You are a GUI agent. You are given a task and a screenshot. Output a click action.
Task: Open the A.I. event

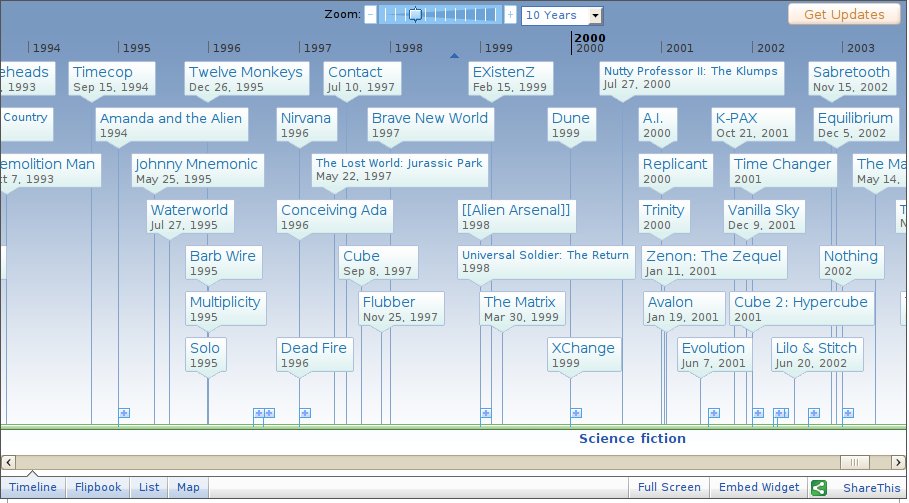(x=657, y=125)
